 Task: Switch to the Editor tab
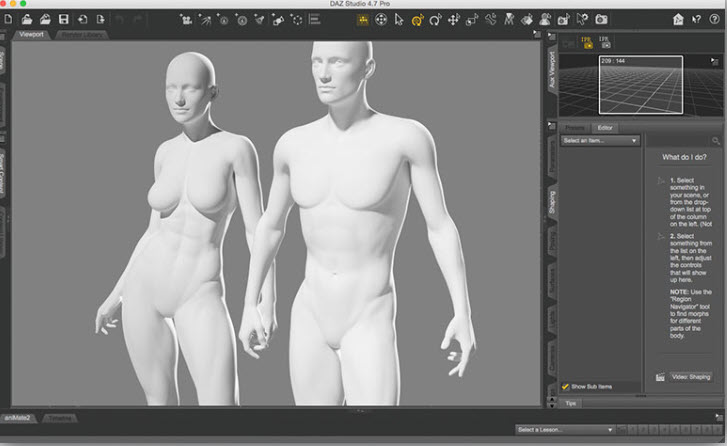pos(606,128)
